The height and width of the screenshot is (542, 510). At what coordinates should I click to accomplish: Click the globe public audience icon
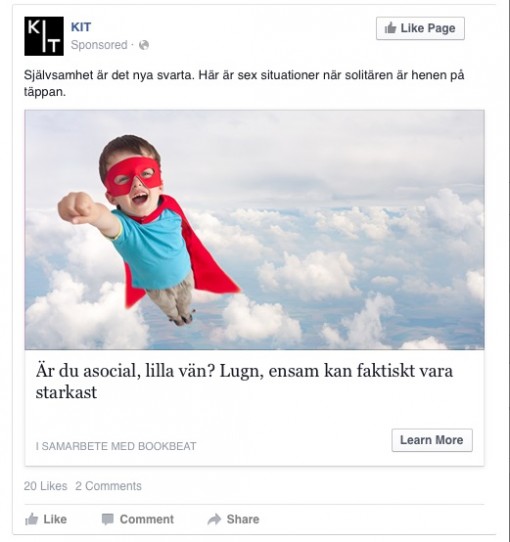click(x=144, y=45)
